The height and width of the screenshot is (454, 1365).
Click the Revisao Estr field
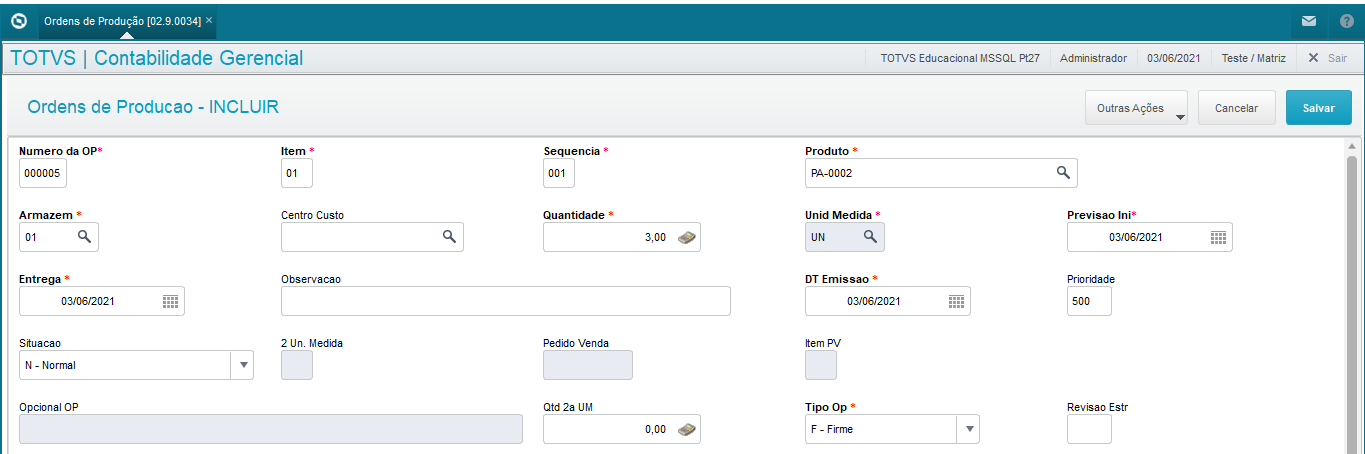[1089, 429]
